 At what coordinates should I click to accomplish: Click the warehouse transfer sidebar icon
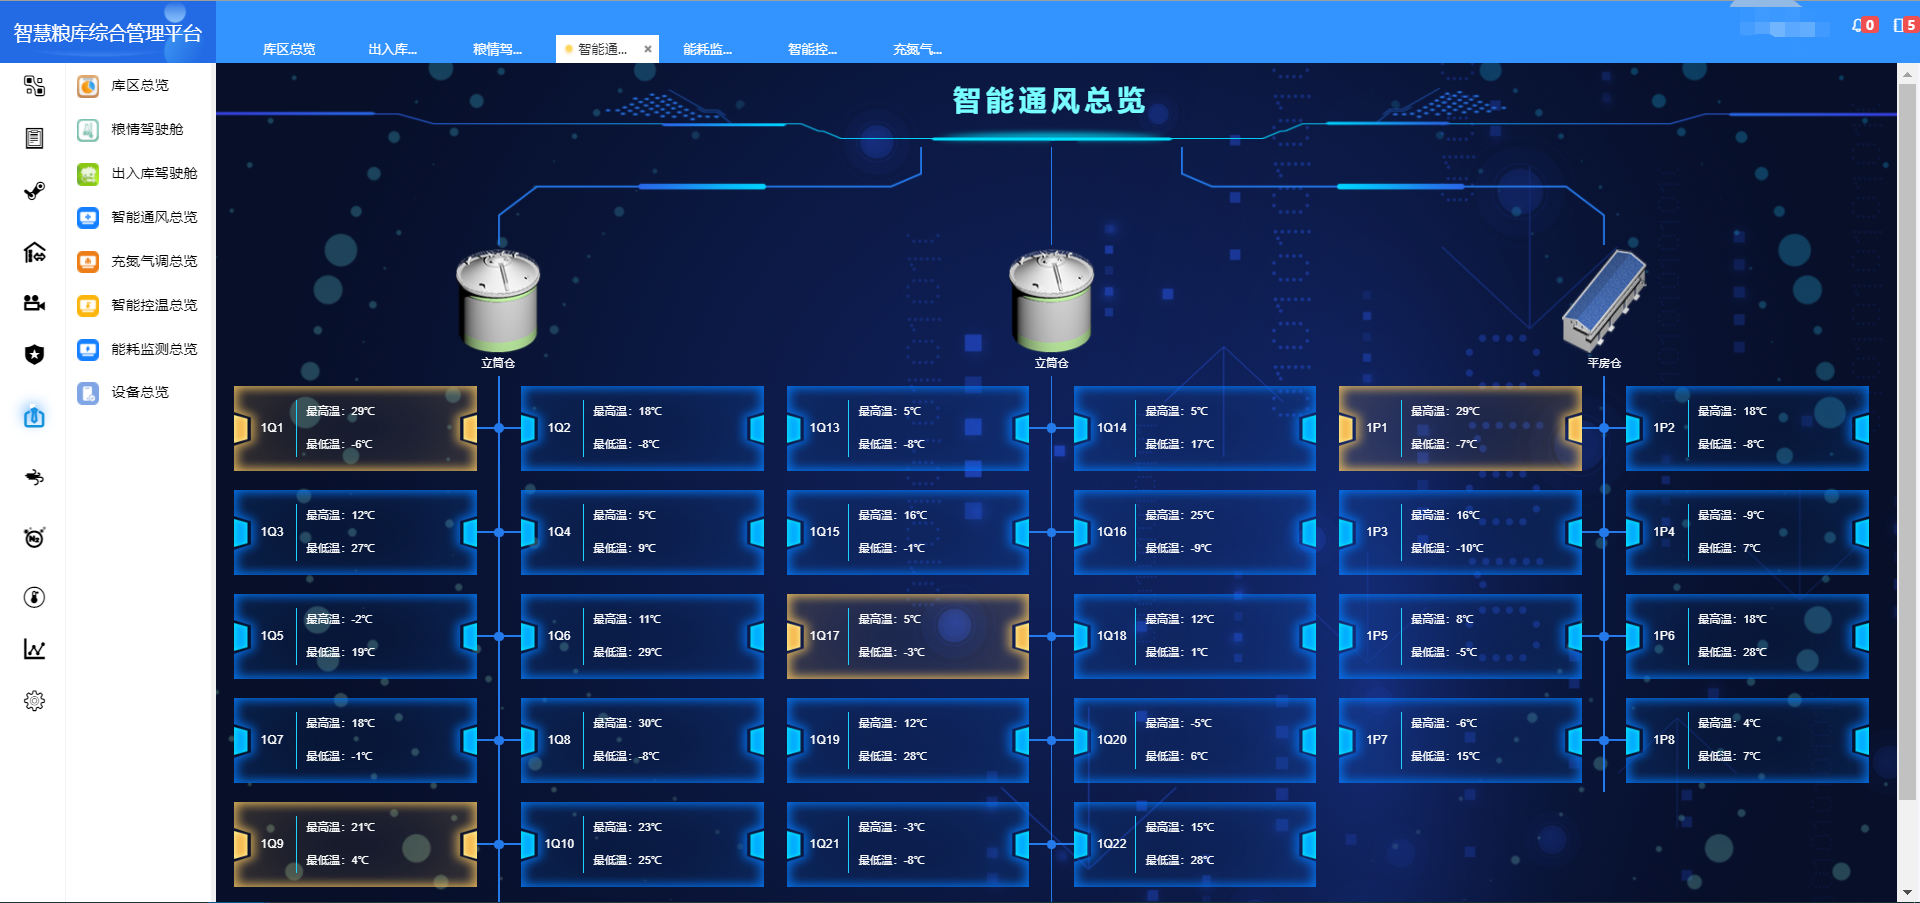click(x=34, y=252)
